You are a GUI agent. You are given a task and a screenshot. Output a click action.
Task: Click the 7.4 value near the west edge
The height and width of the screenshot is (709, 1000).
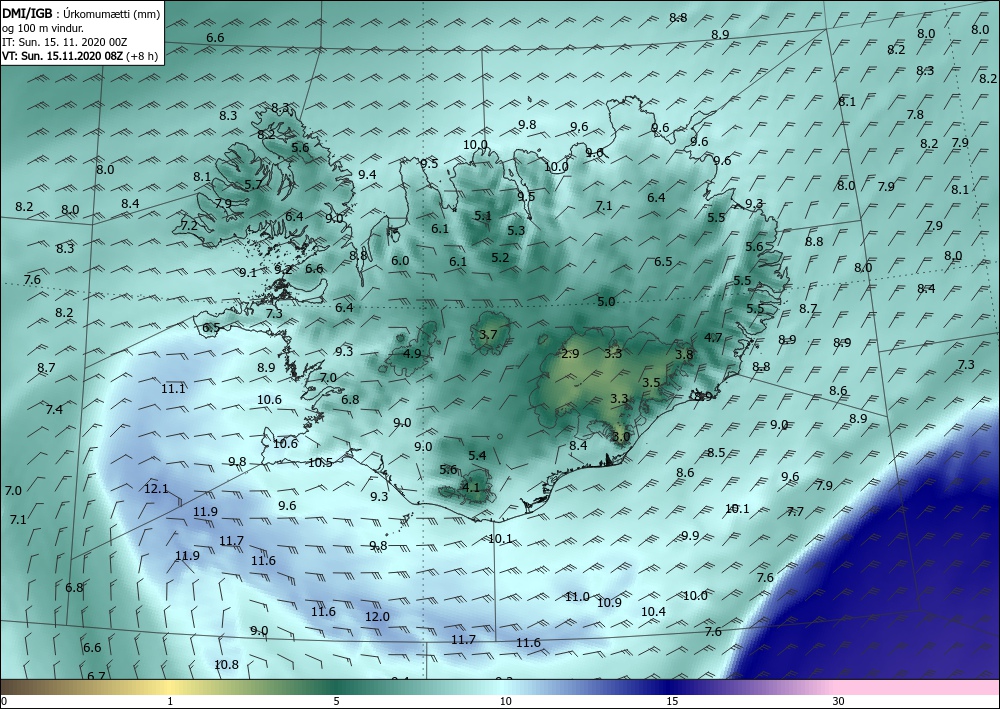click(x=54, y=409)
